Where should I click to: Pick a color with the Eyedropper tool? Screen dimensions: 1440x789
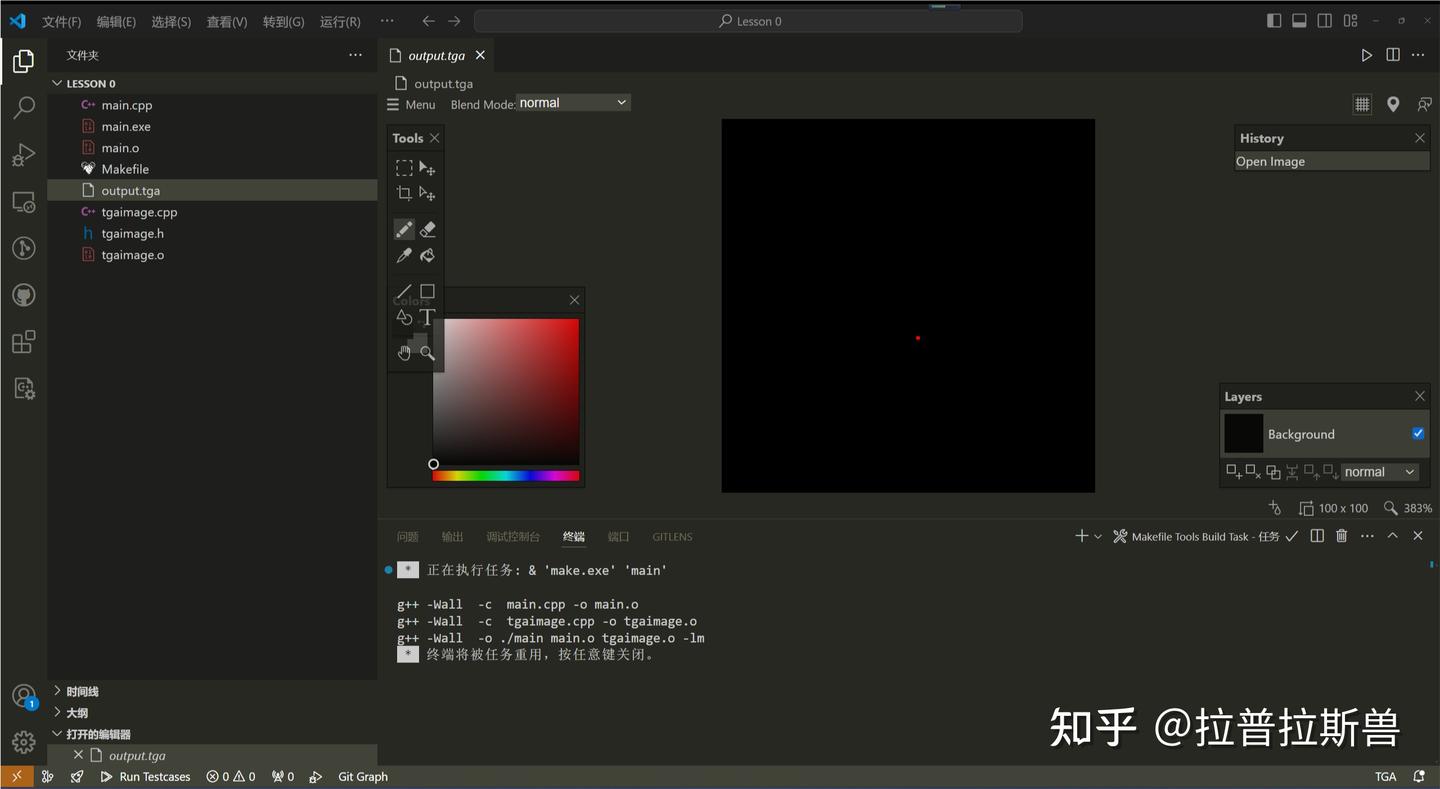click(404, 255)
